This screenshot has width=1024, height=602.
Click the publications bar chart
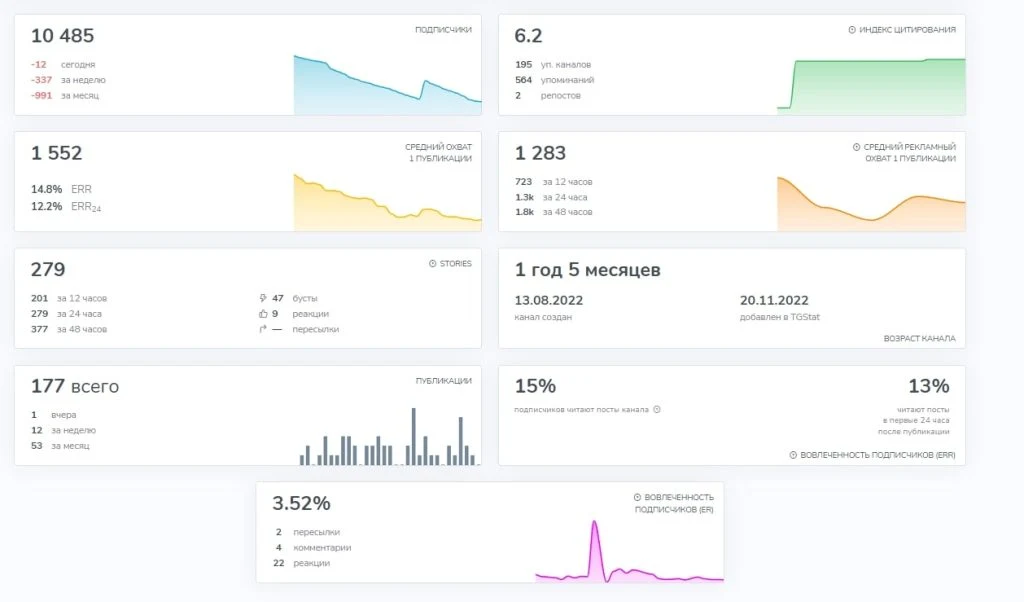tap(389, 436)
